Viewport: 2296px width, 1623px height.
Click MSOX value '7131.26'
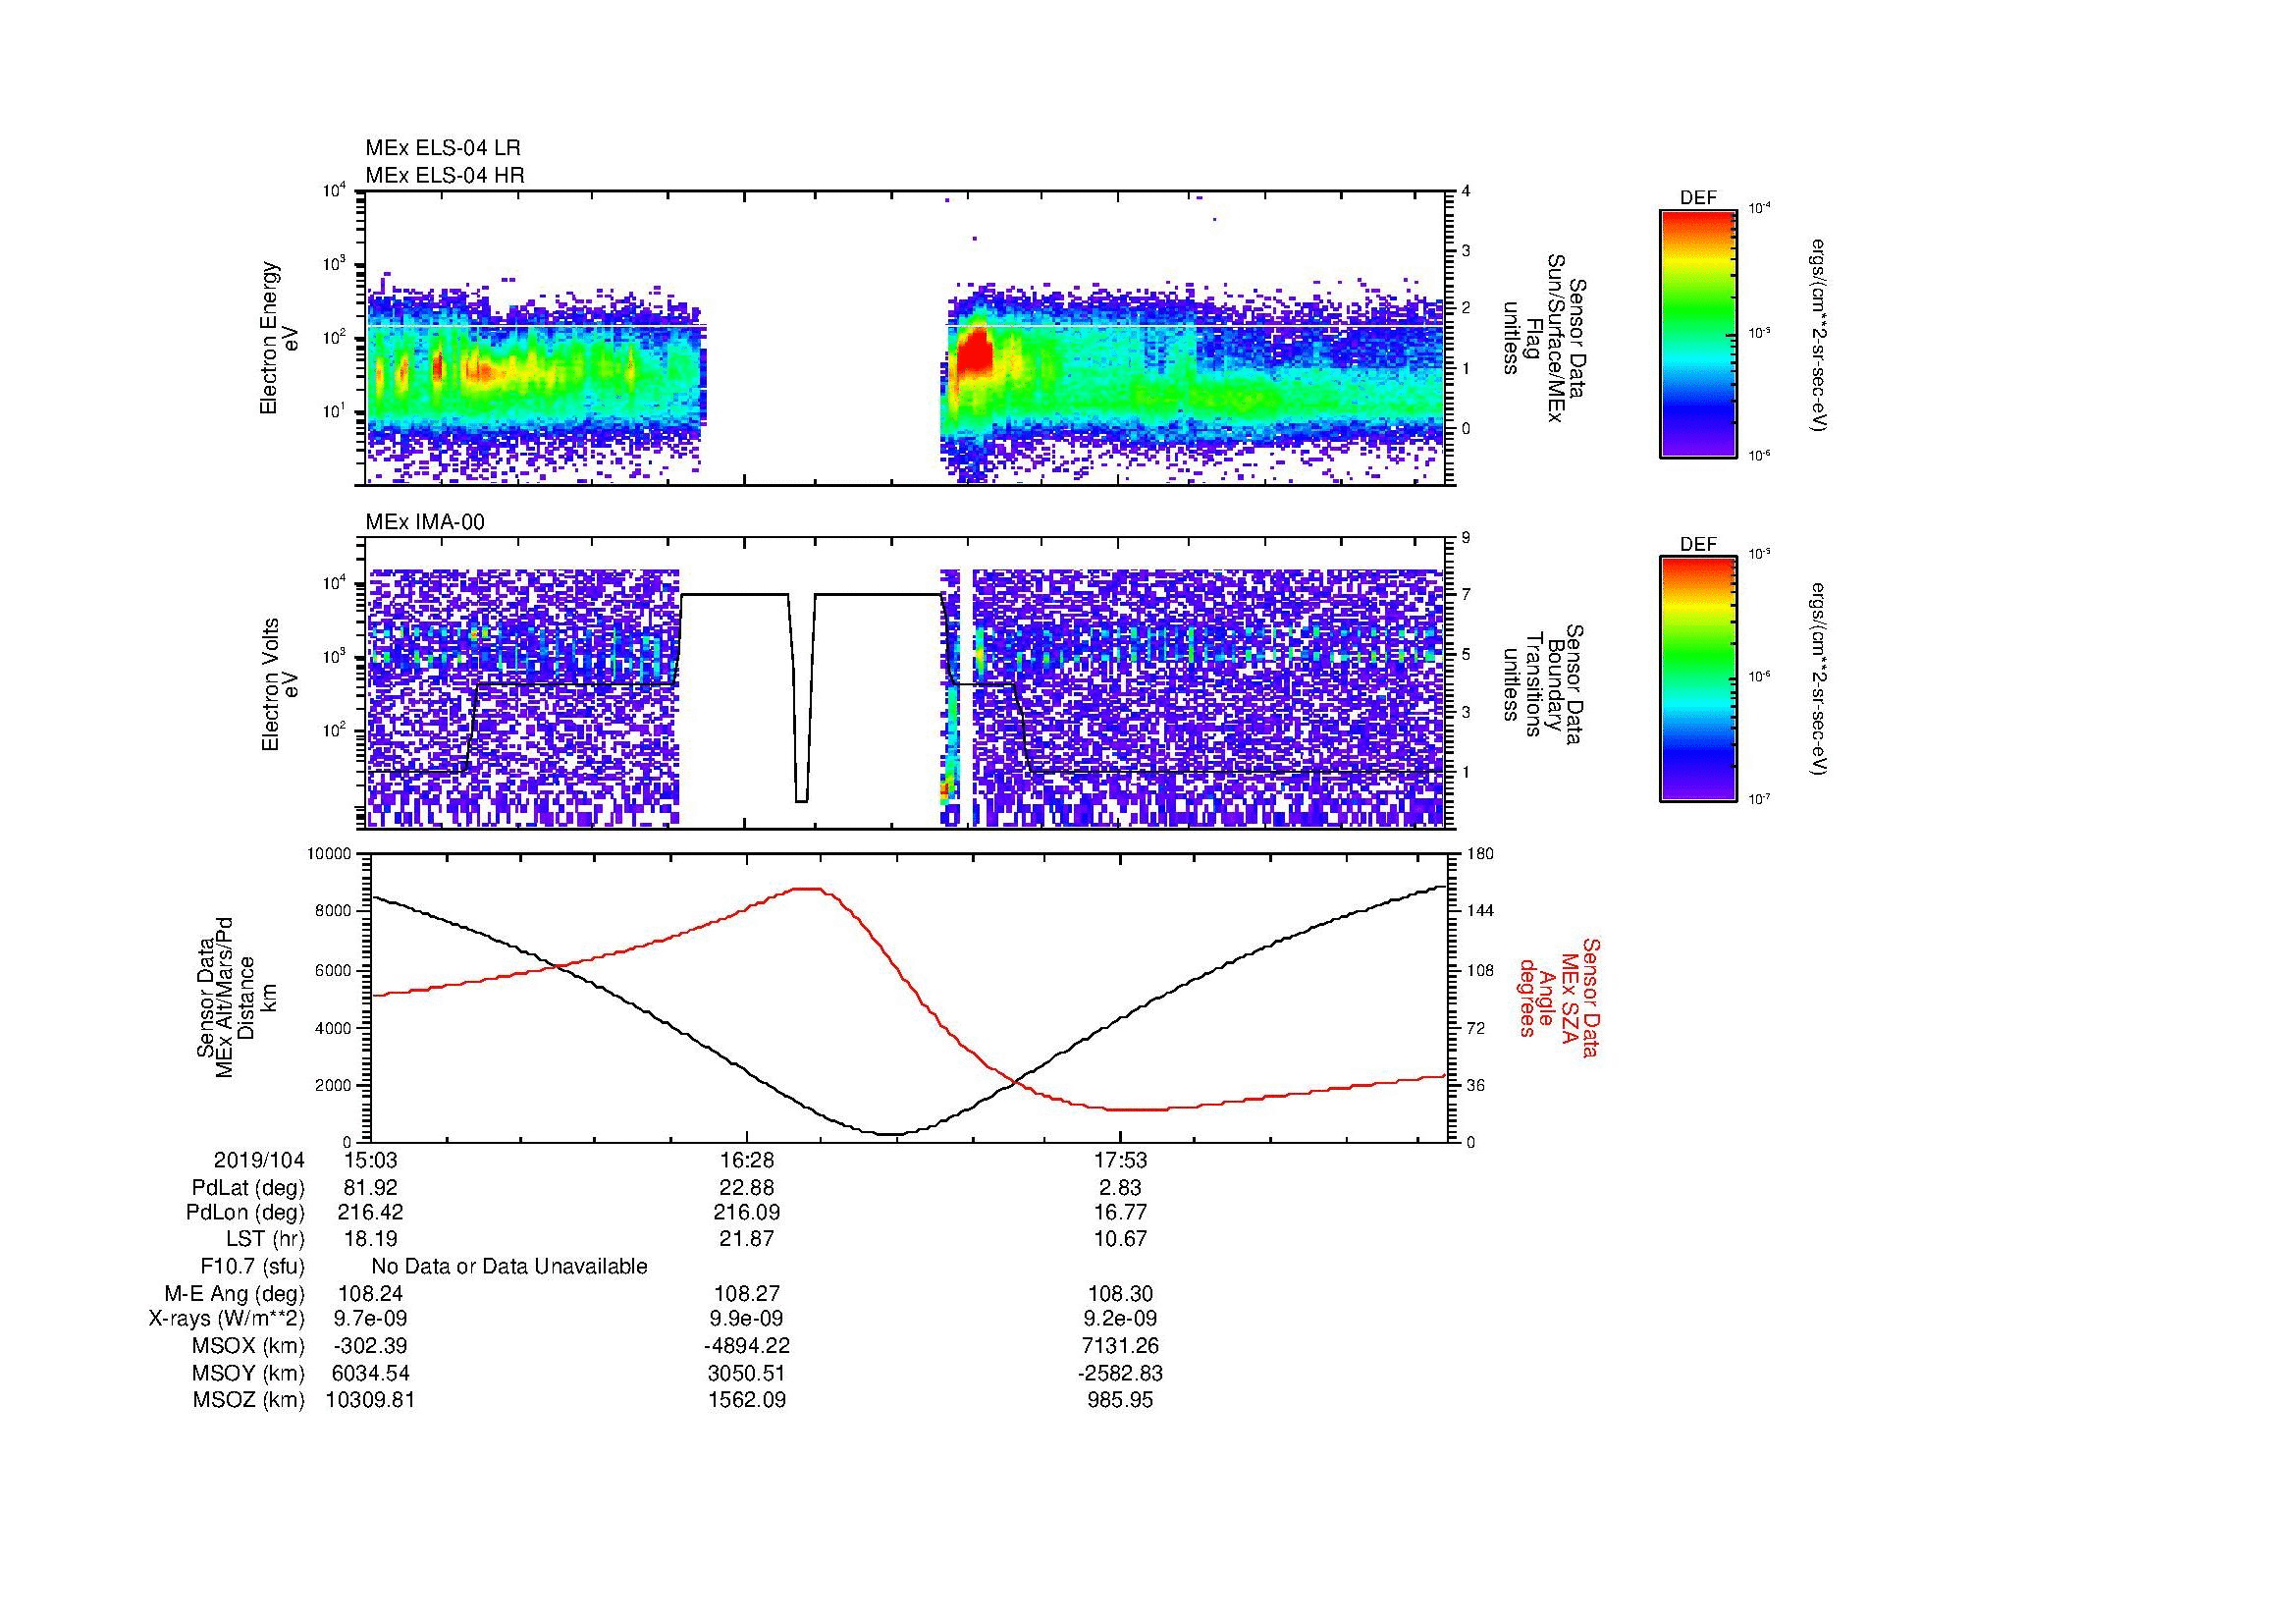click(1121, 1346)
